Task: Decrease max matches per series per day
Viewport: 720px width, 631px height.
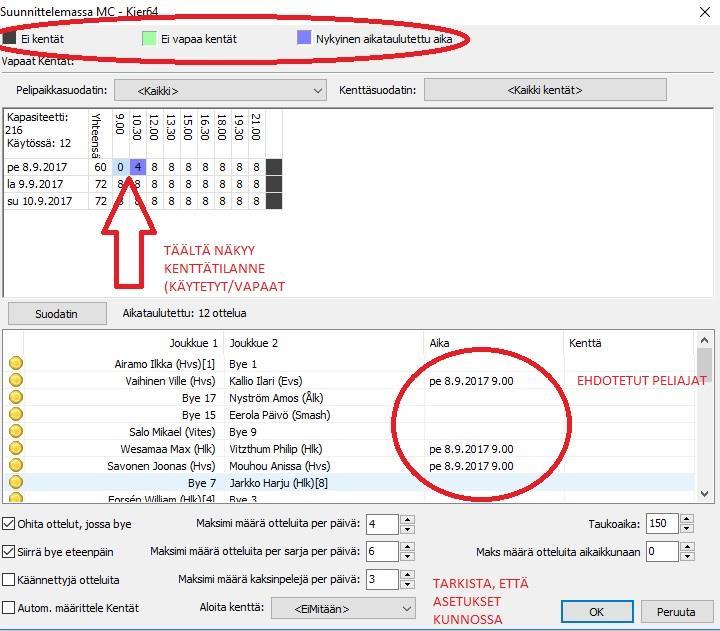Action: click(x=407, y=556)
